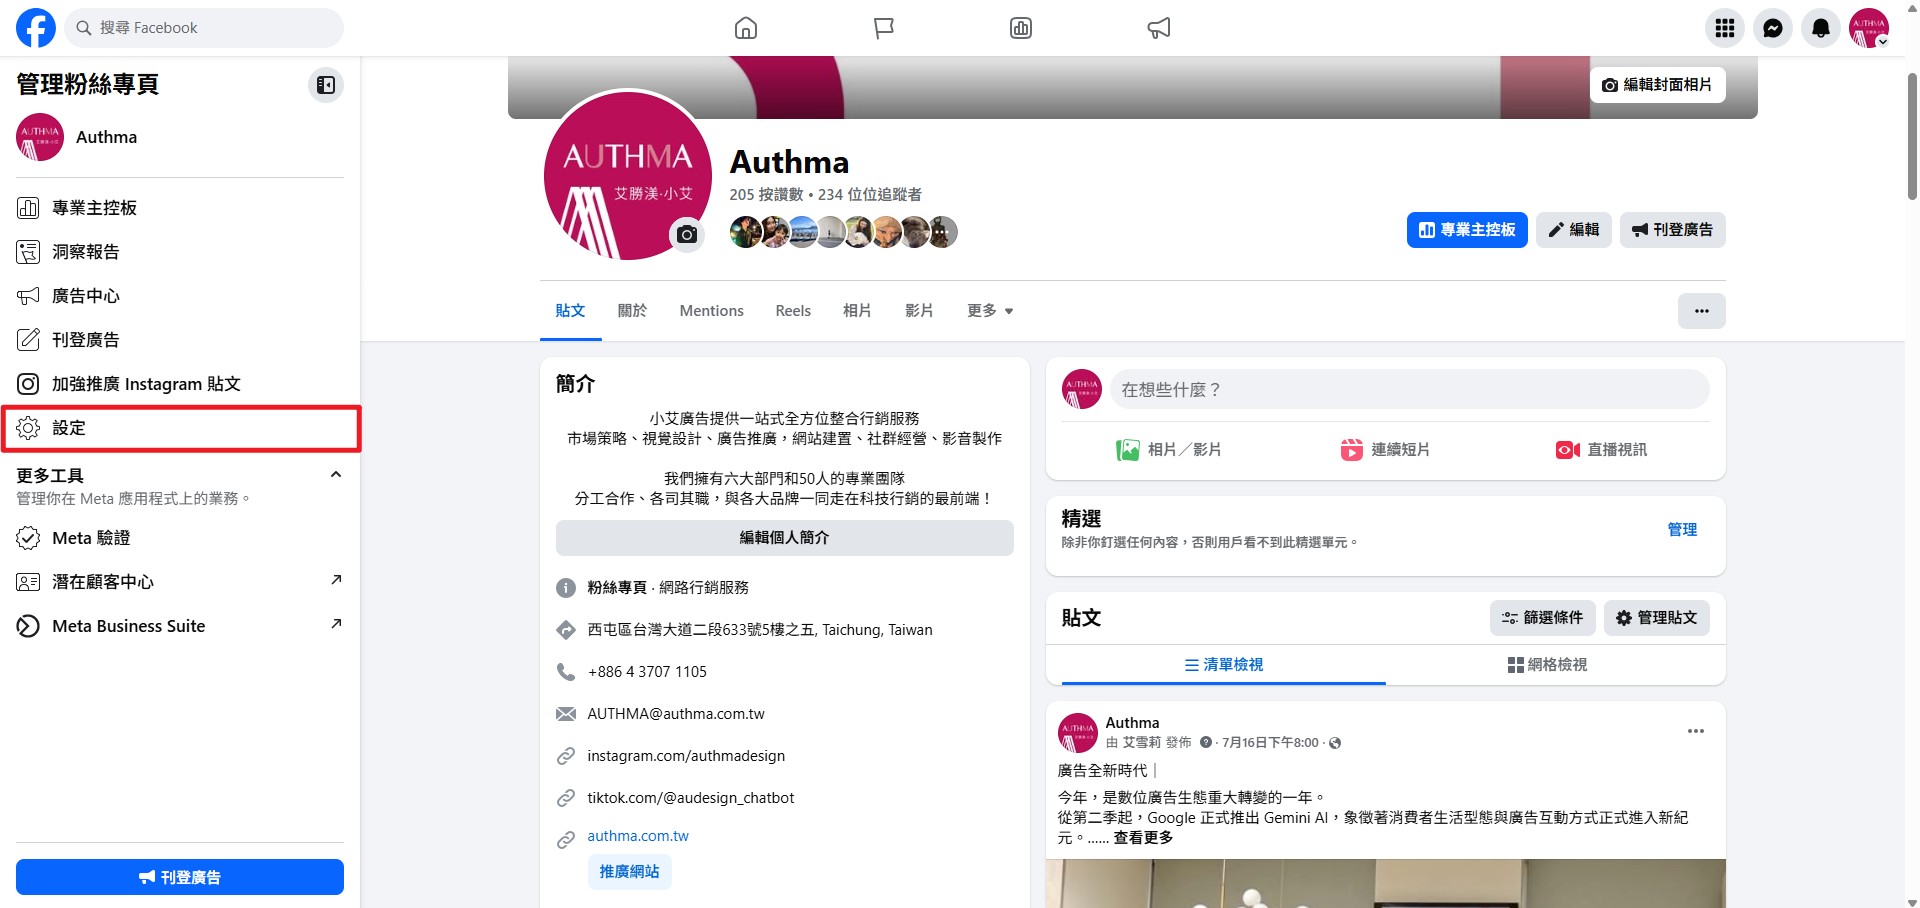Screen dimensions: 1920x908
Task: Click the search Facebook field
Action: point(204,28)
